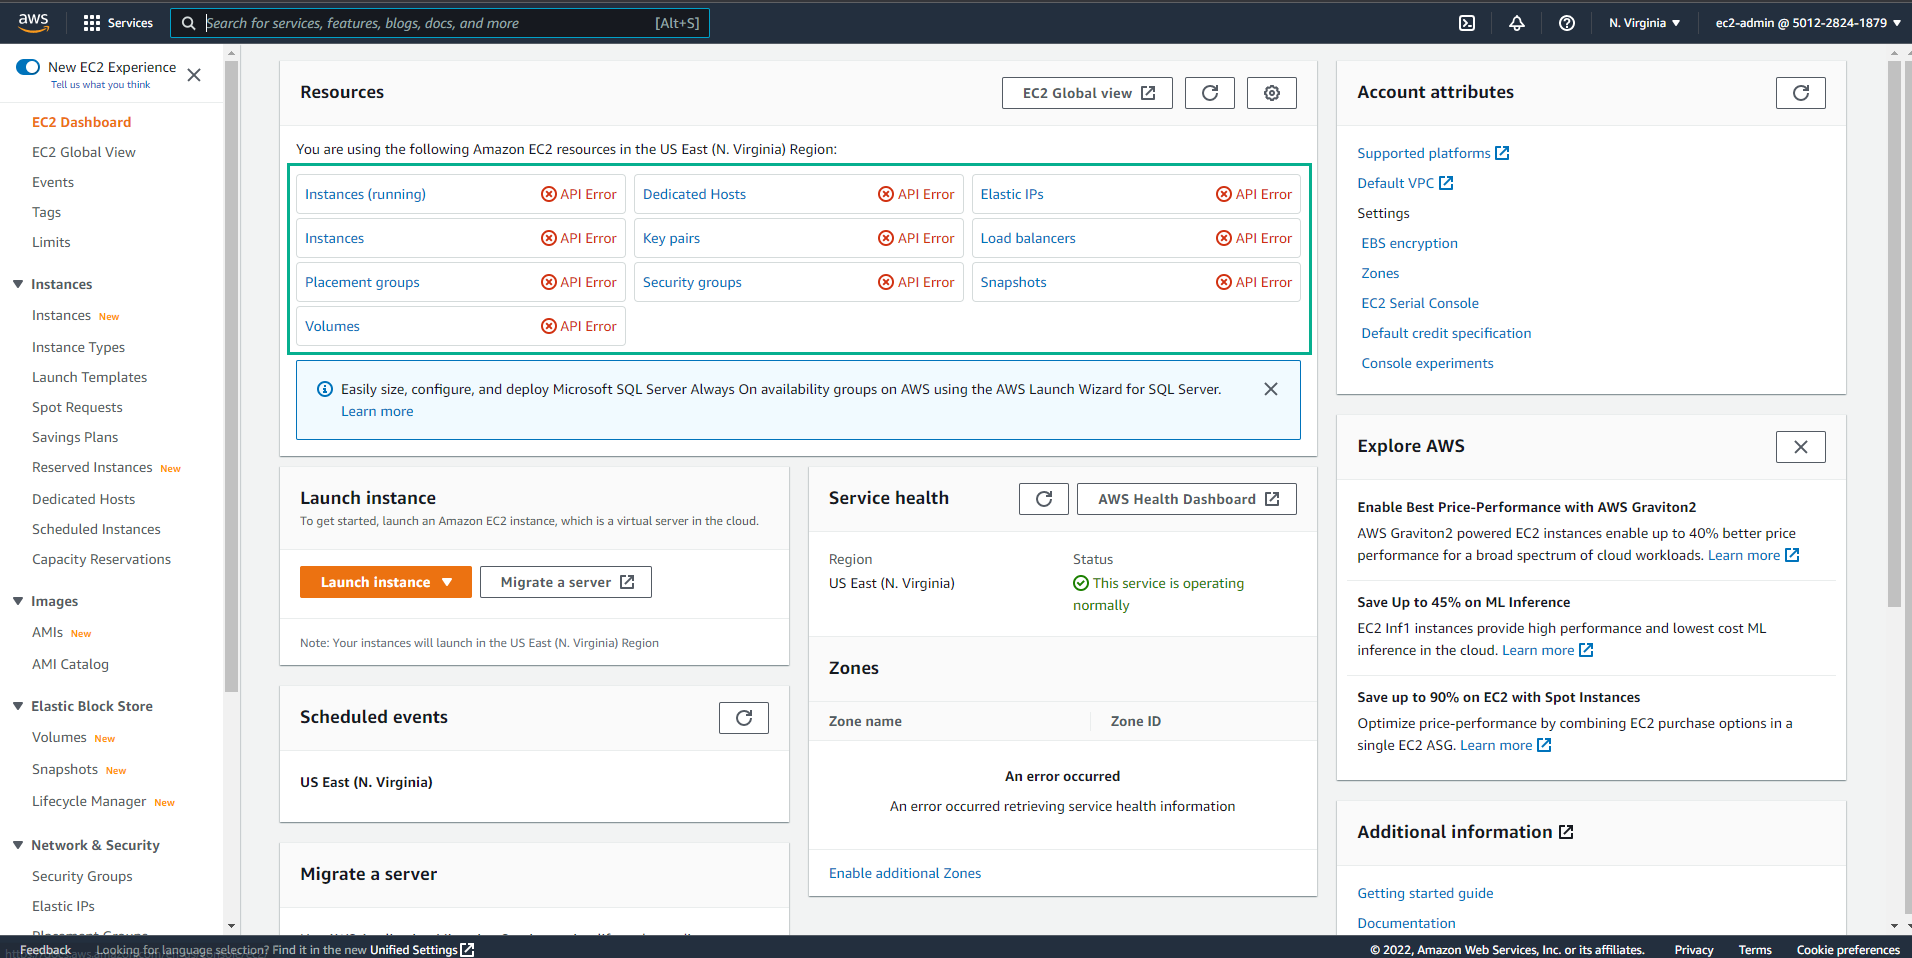
Task: Click the Default VPC external link icon
Action: 1446,183
